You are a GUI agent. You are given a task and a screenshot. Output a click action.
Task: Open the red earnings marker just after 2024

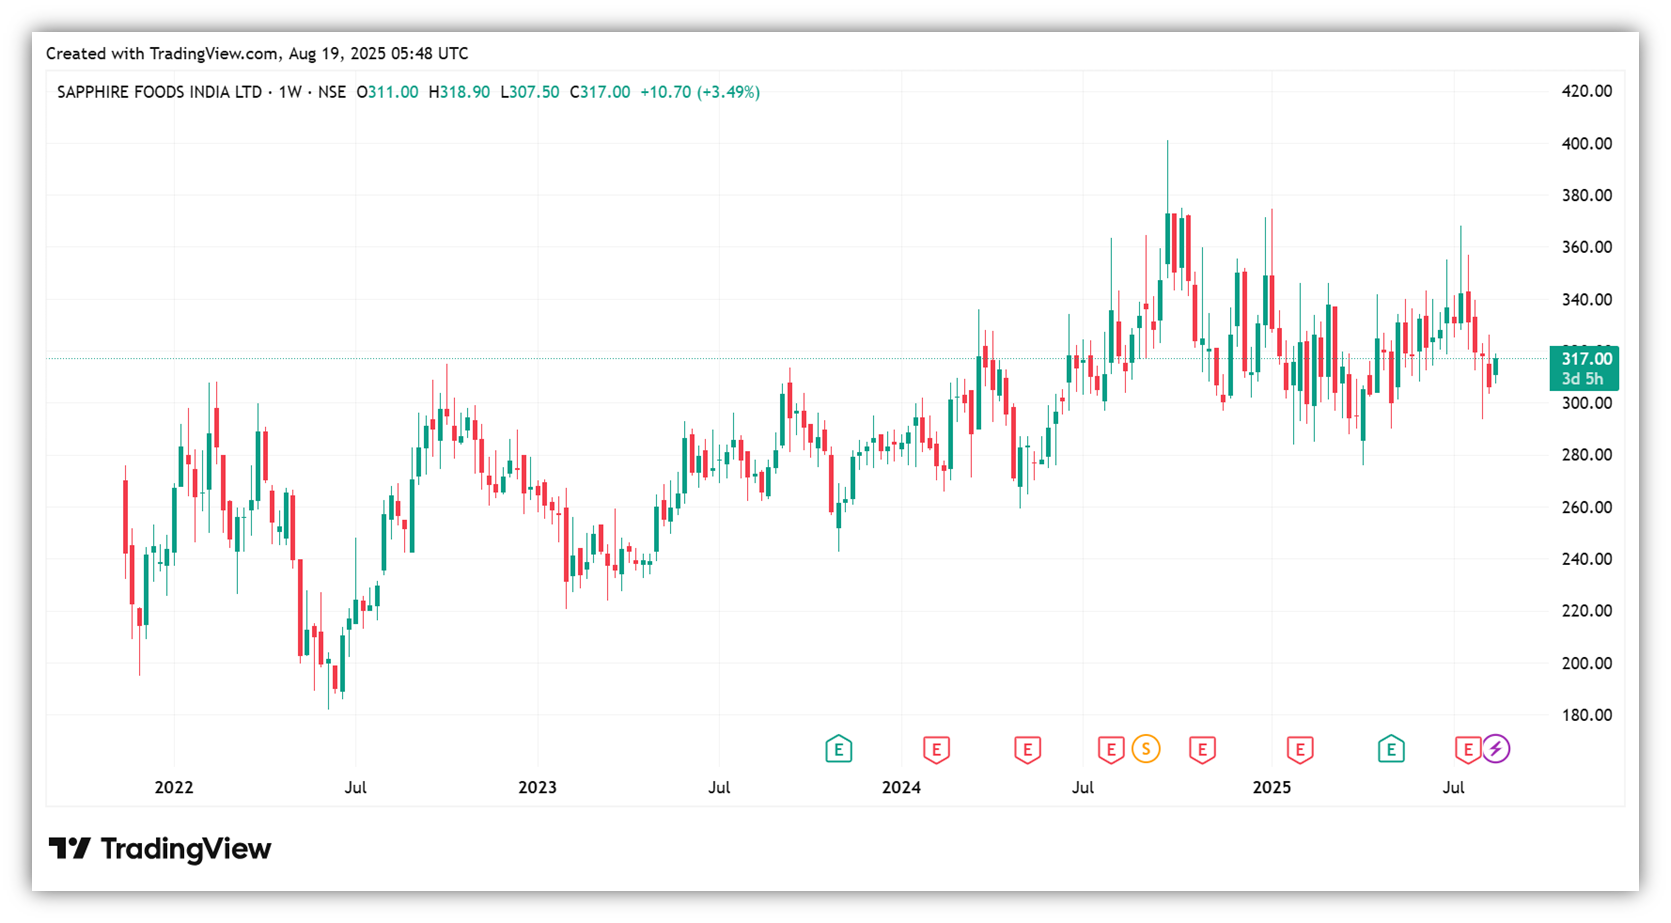point(935,749)
